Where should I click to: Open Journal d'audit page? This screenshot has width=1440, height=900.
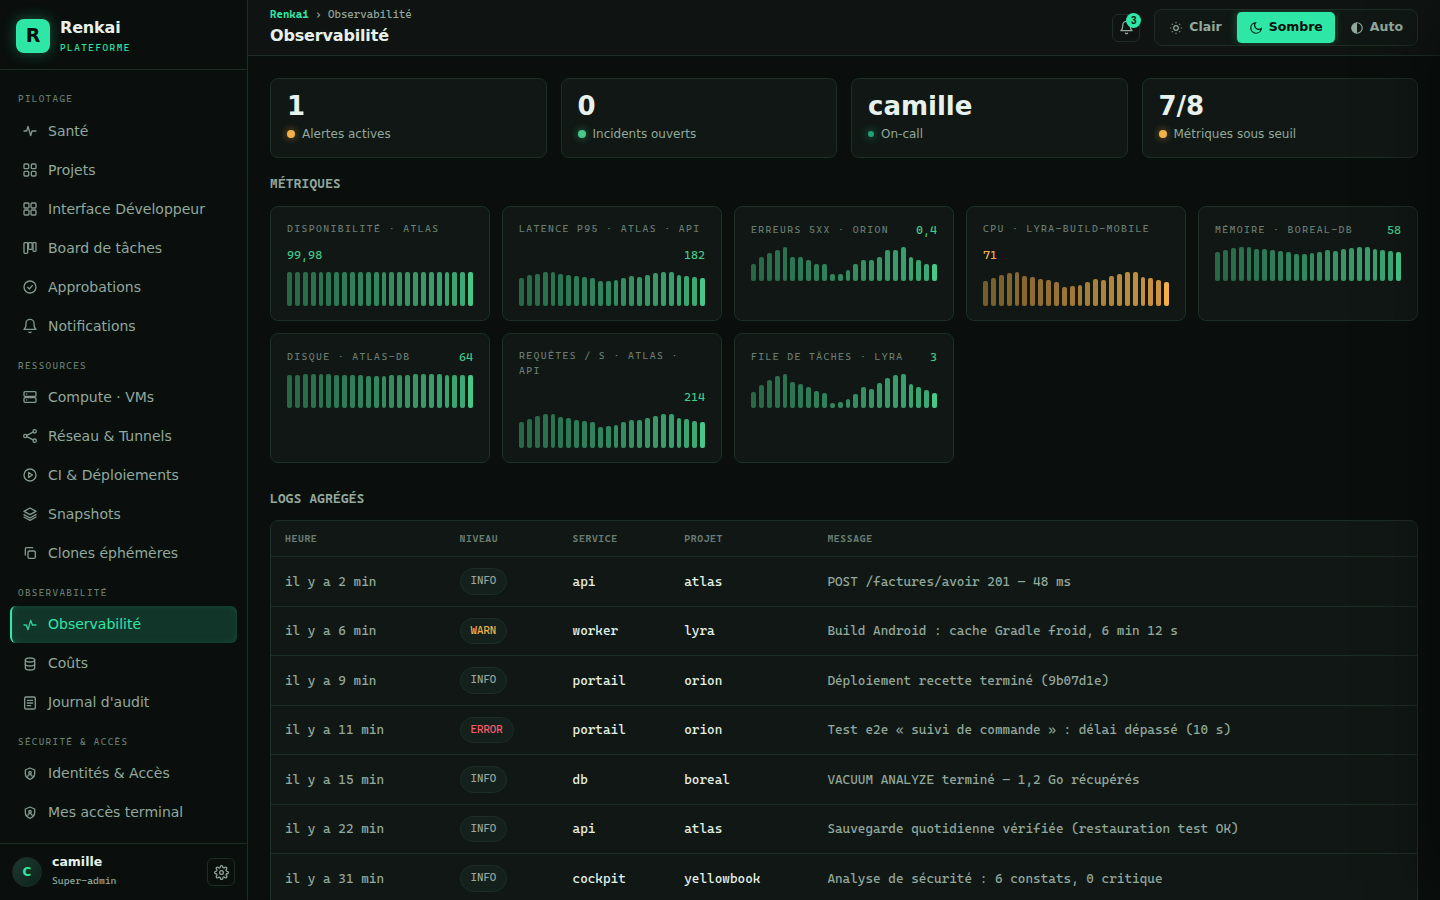124,702
